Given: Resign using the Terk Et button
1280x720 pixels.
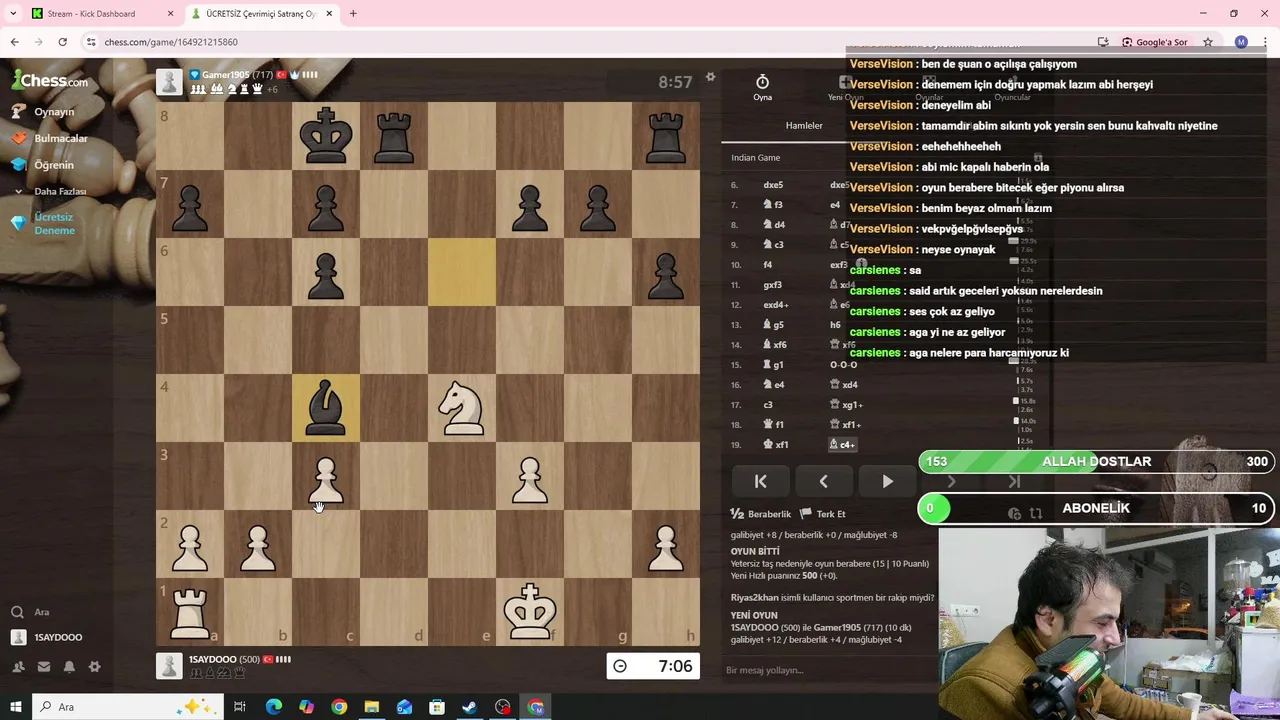Looking at the screenshot, I should (822, 514).
